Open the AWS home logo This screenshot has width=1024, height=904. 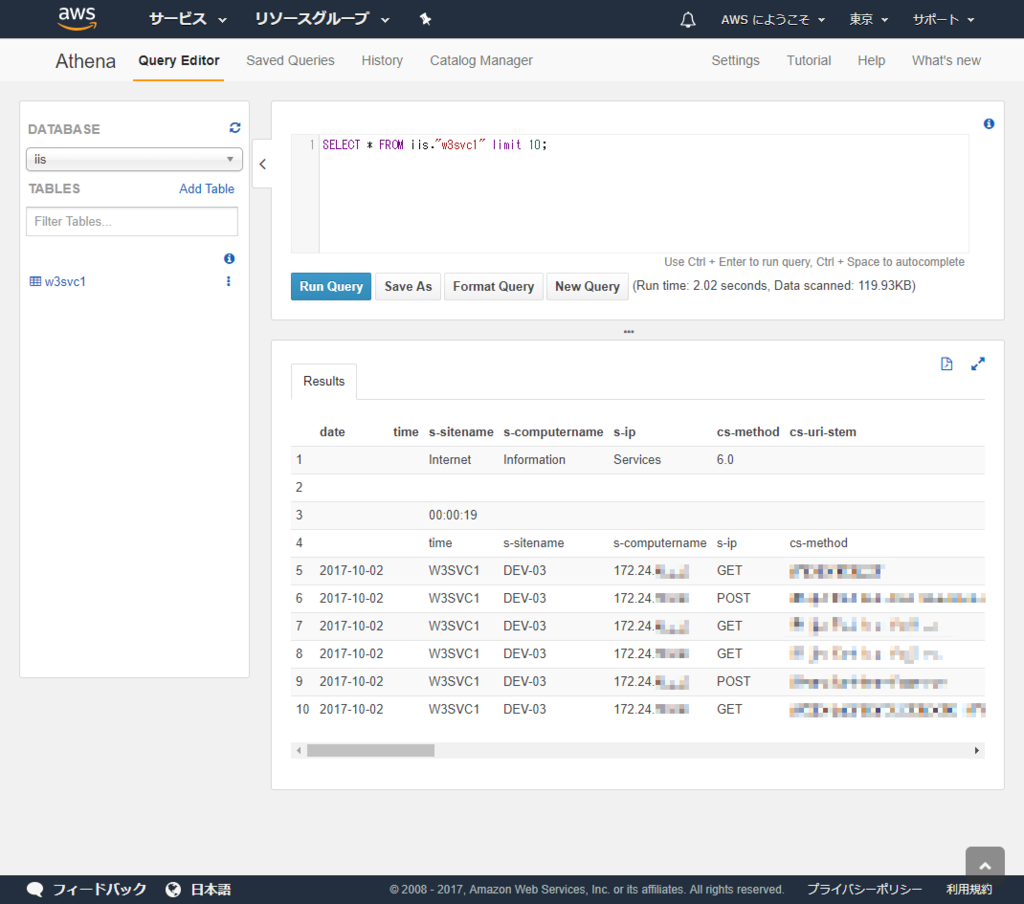click(77, 18)
